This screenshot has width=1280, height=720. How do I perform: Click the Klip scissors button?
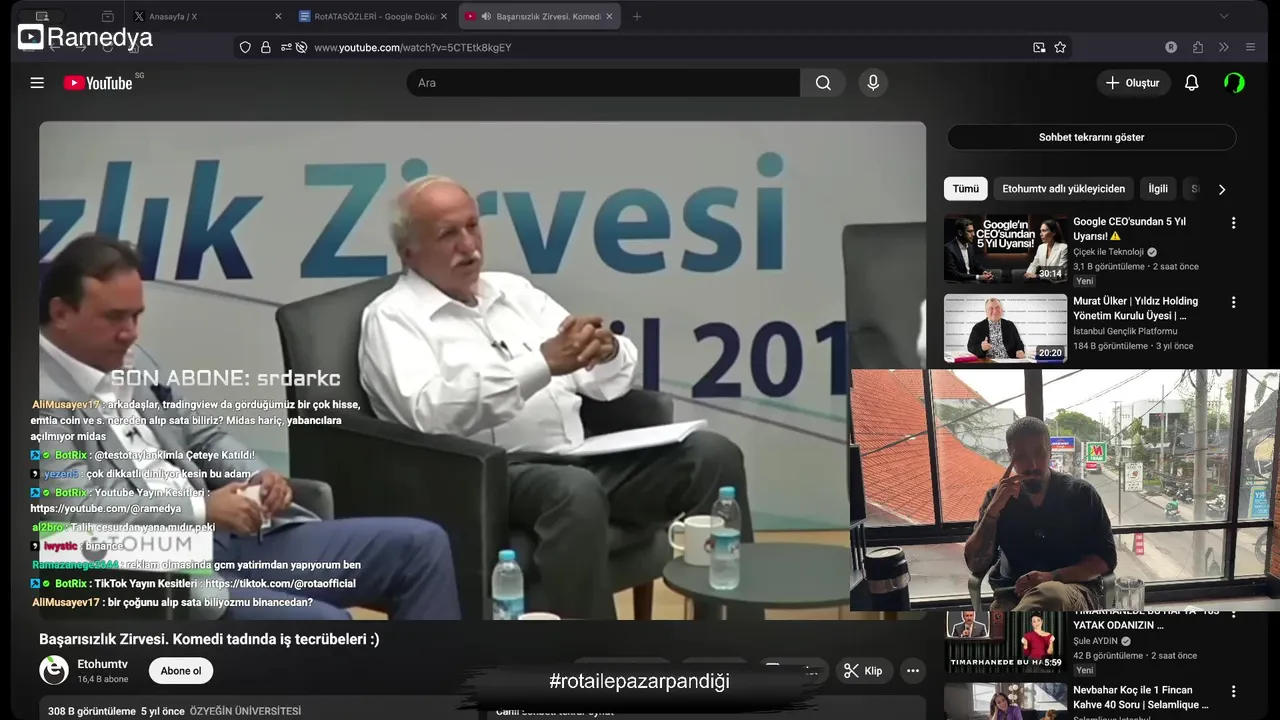point(863,671)
